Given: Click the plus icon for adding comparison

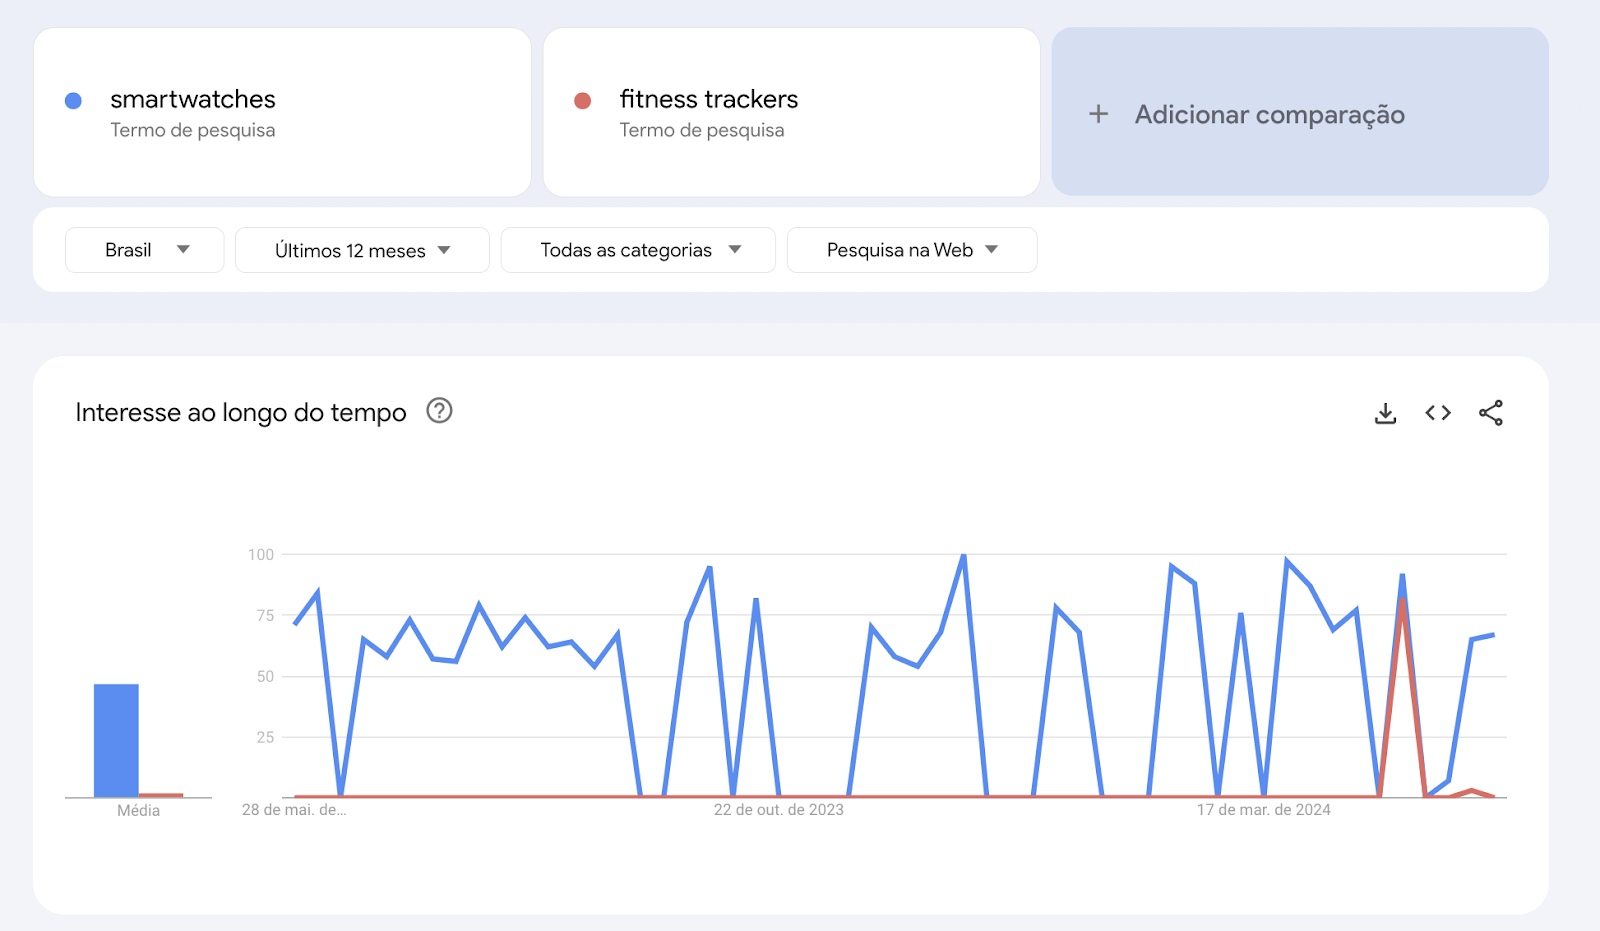Looking at the screenshot, I should tap(1098, 114).
